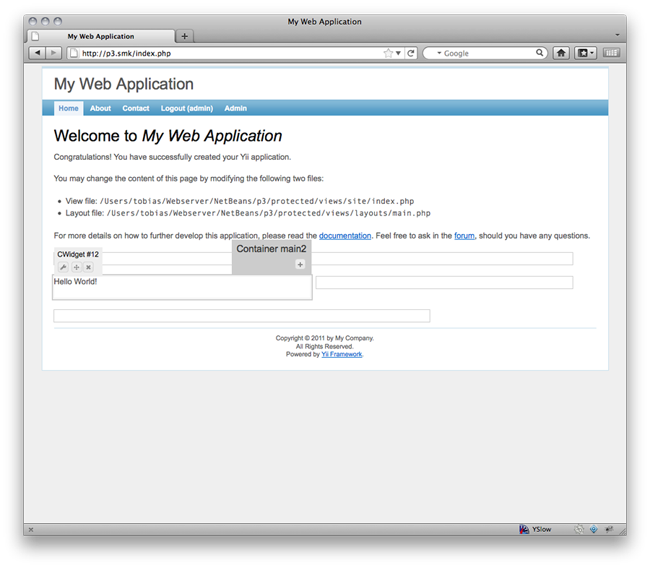Viewport: 650px width, 568px height.
Task: Click the YSlow status bar icon
Action: pyautogui.click(x=524, y=529)
